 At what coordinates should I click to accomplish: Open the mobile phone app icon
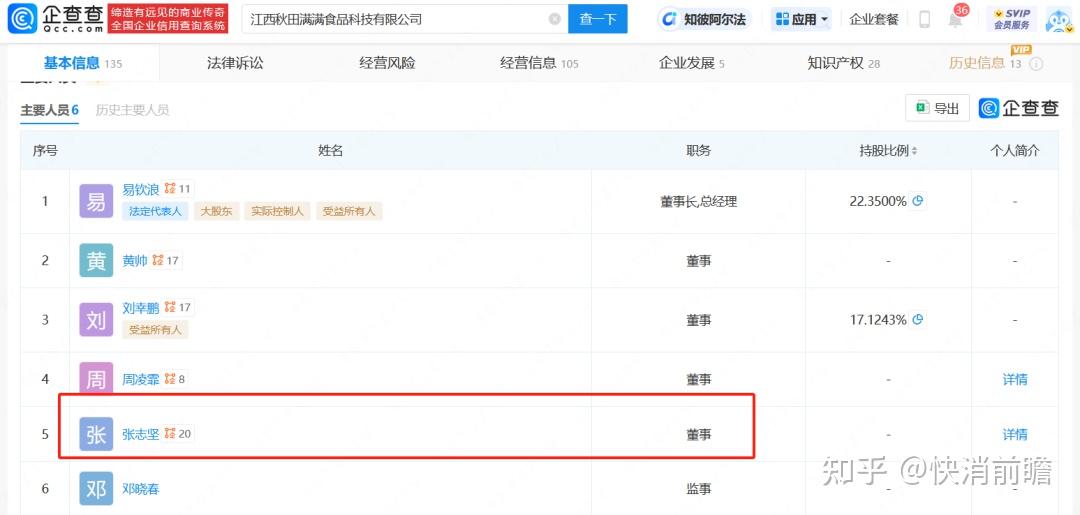tap(925, 19)
